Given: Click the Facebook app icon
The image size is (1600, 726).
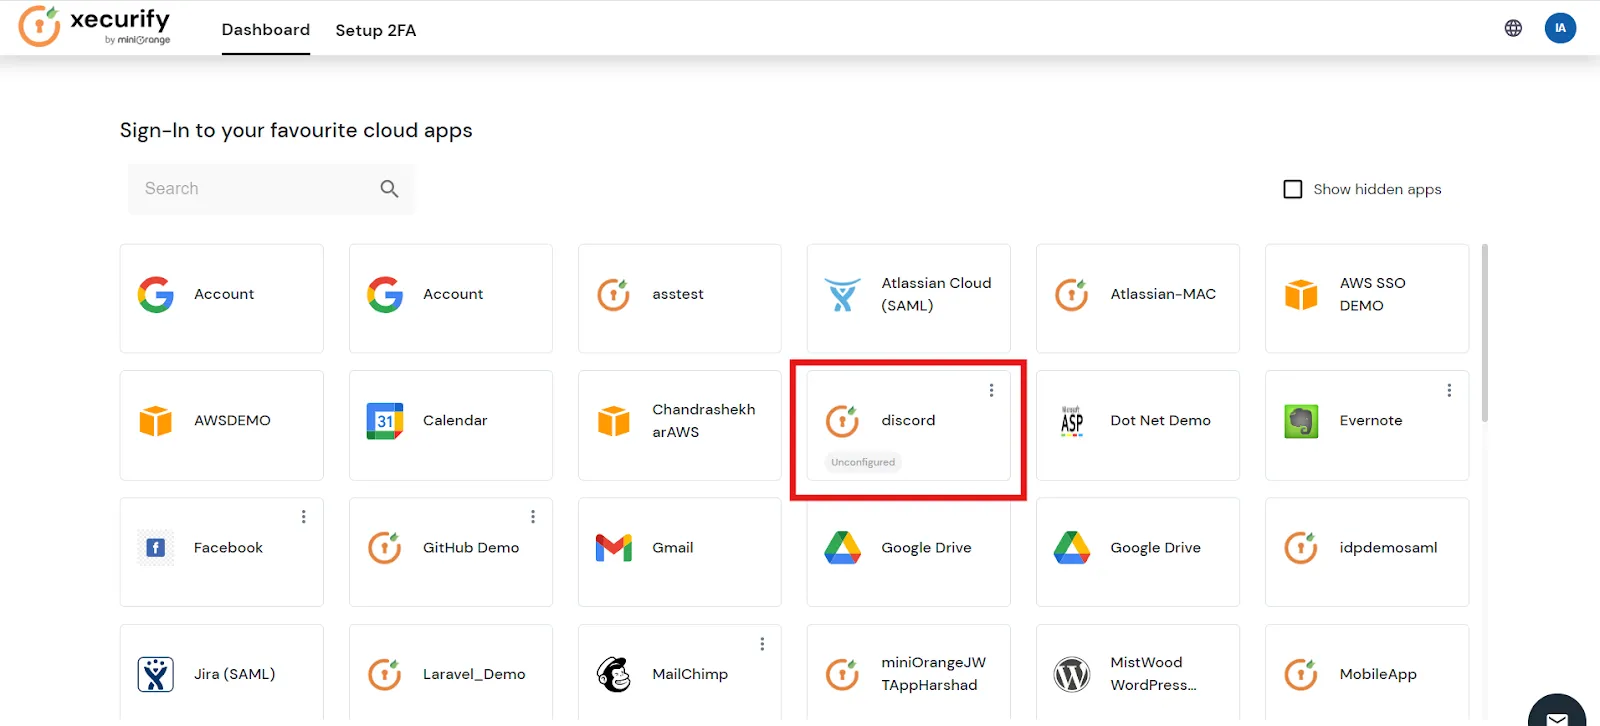Looking at the screenshot, I should pyautogui.click(x=156, y=548).
